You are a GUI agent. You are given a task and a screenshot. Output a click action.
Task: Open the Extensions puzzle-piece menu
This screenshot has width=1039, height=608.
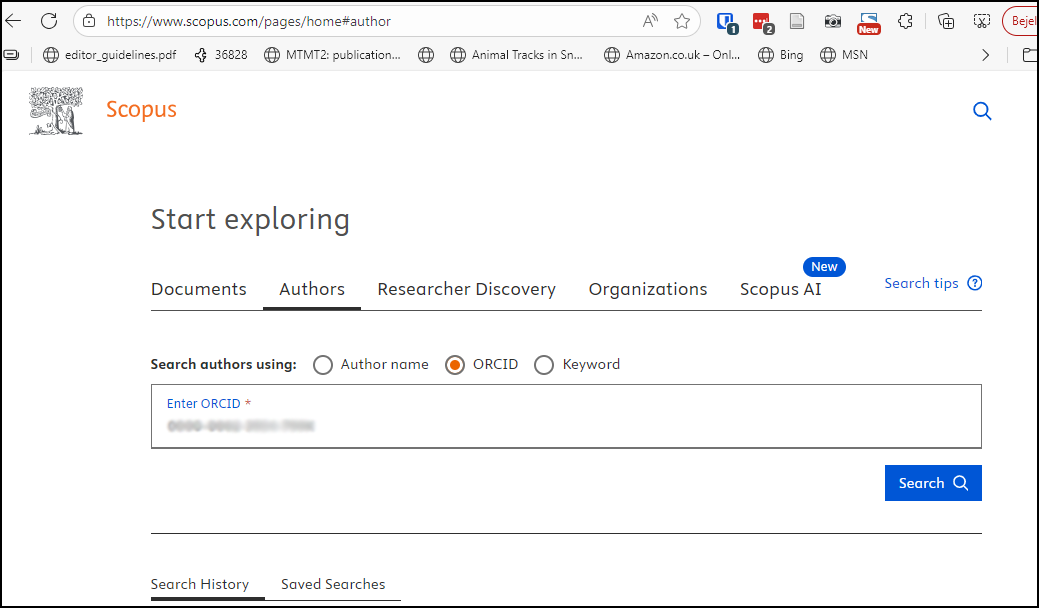pyautogui.click(x=905, y=21)
